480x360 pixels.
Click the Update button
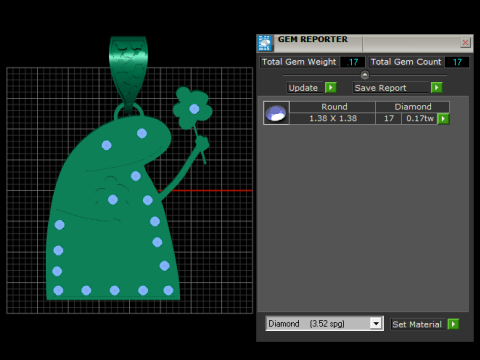pos(305,88)
